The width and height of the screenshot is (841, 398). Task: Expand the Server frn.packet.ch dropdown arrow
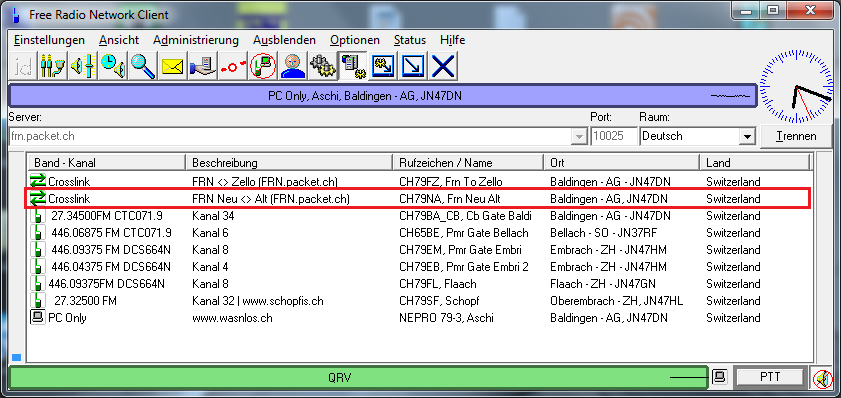[579, 137]
